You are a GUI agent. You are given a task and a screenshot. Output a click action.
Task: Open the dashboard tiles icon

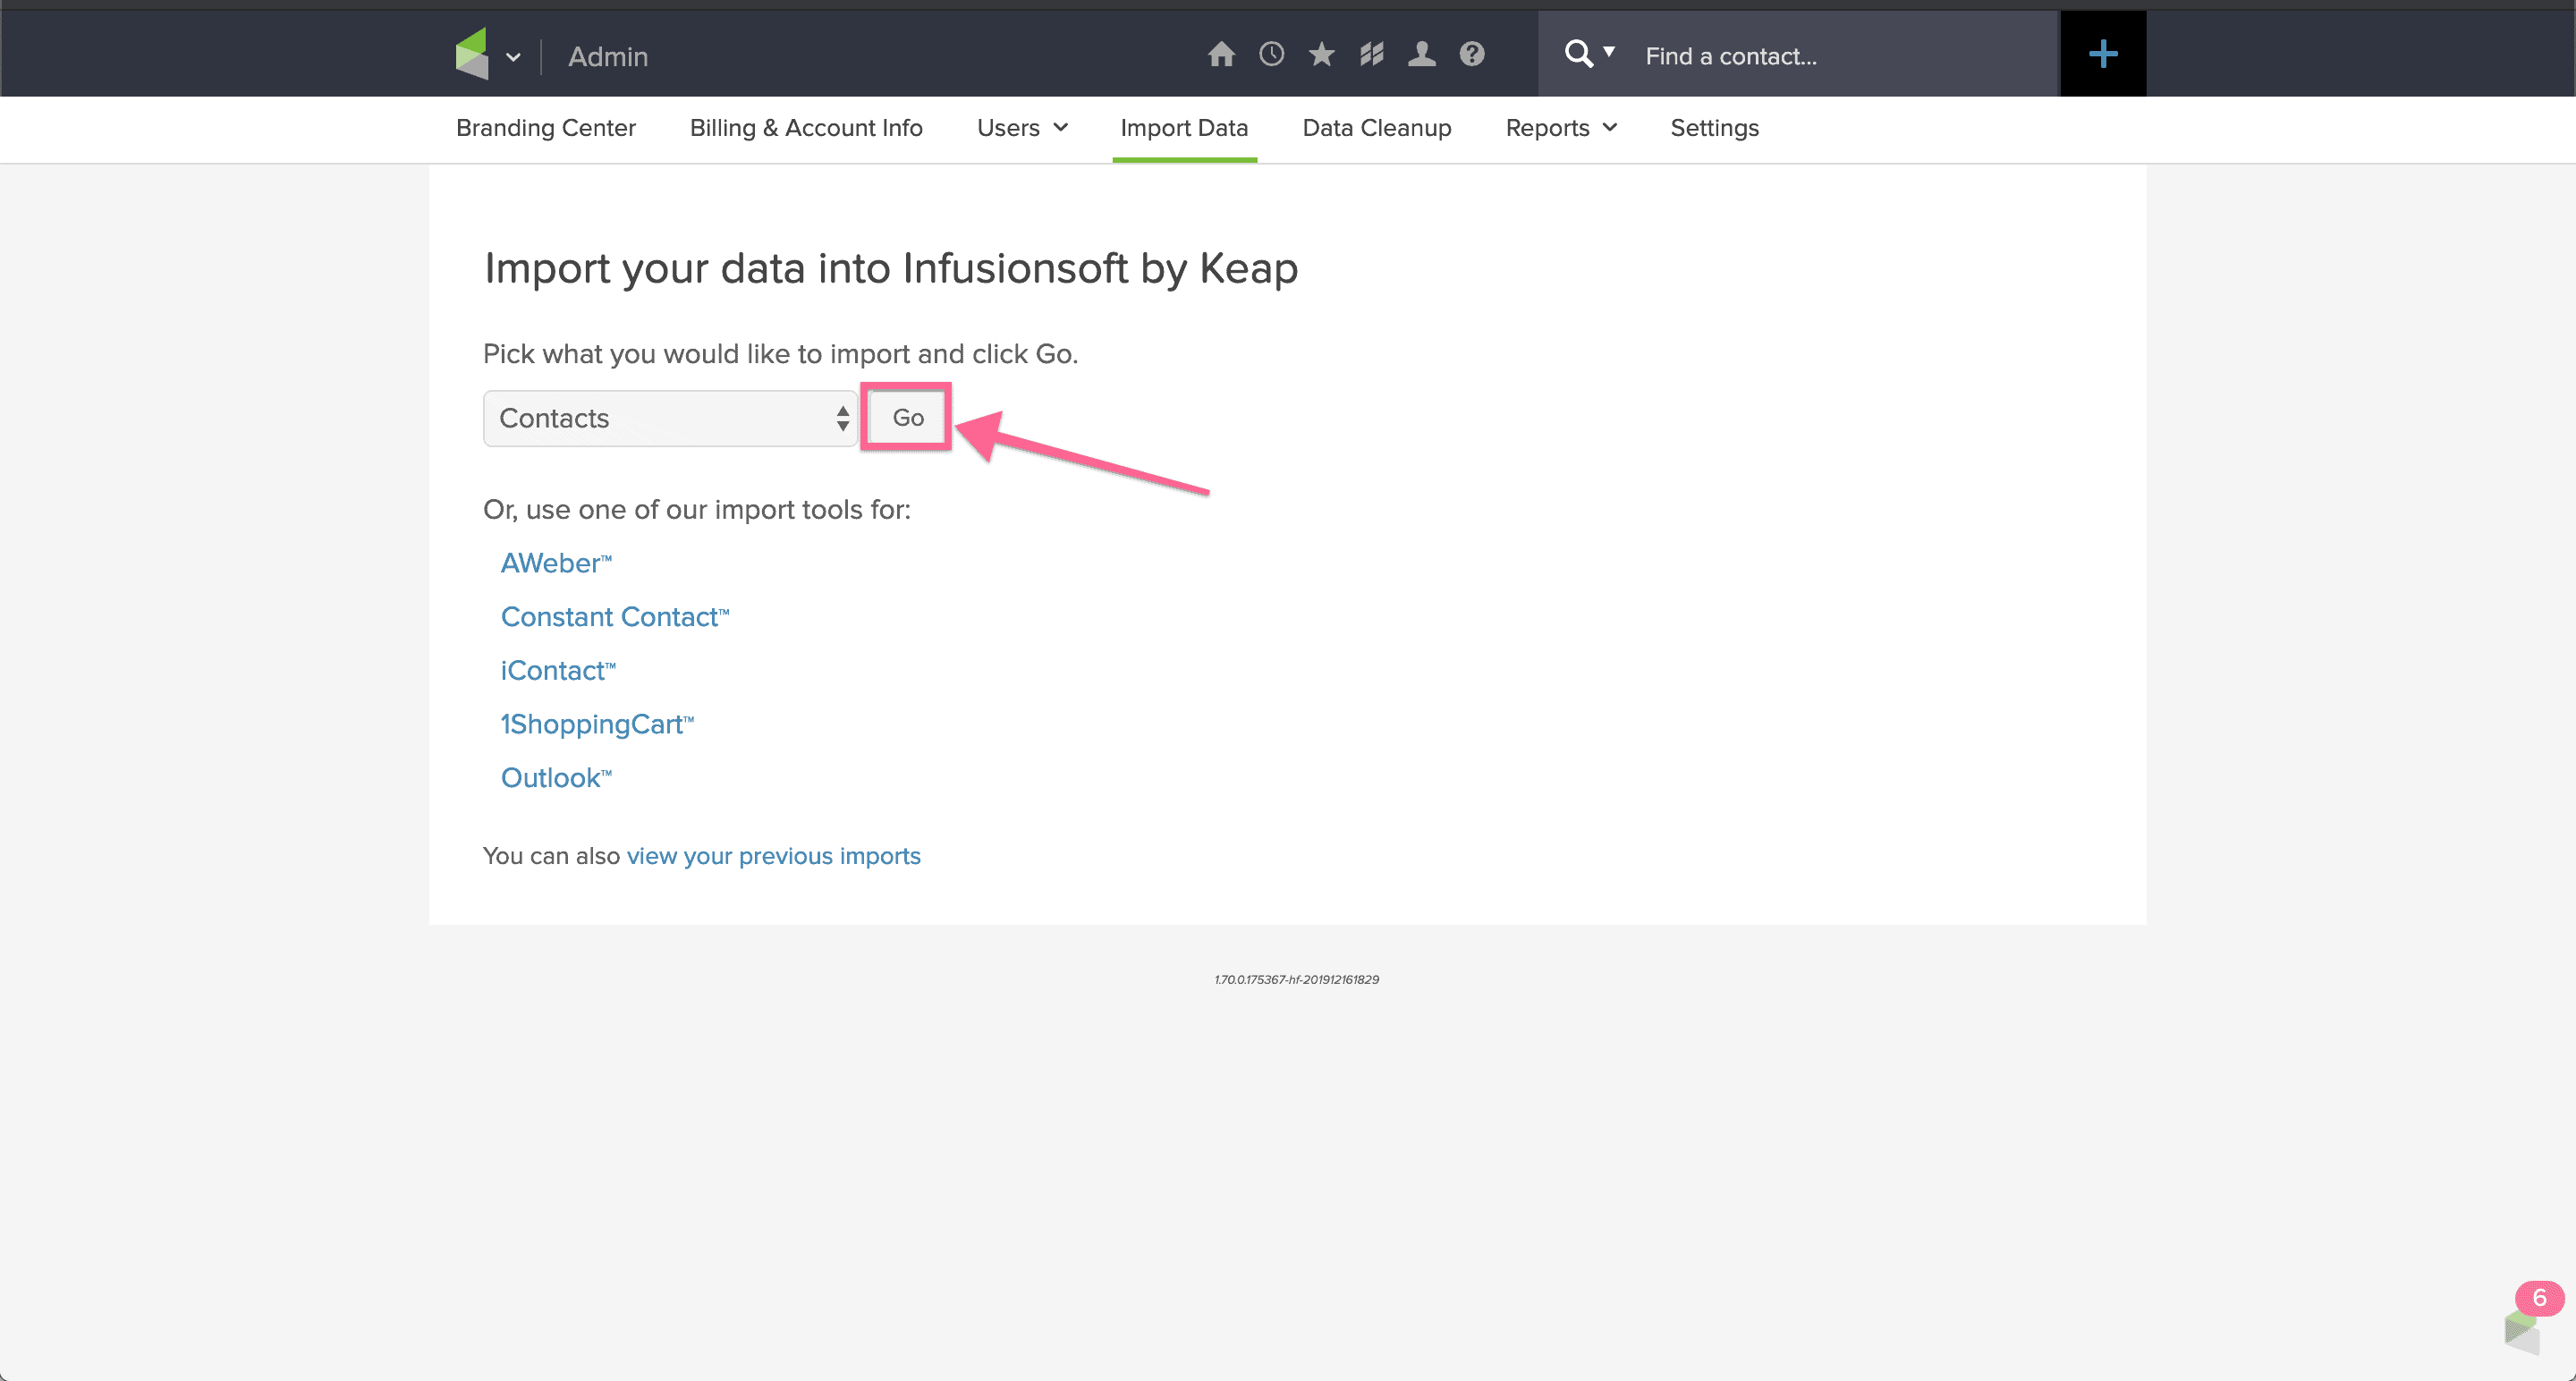(1371, 54)
